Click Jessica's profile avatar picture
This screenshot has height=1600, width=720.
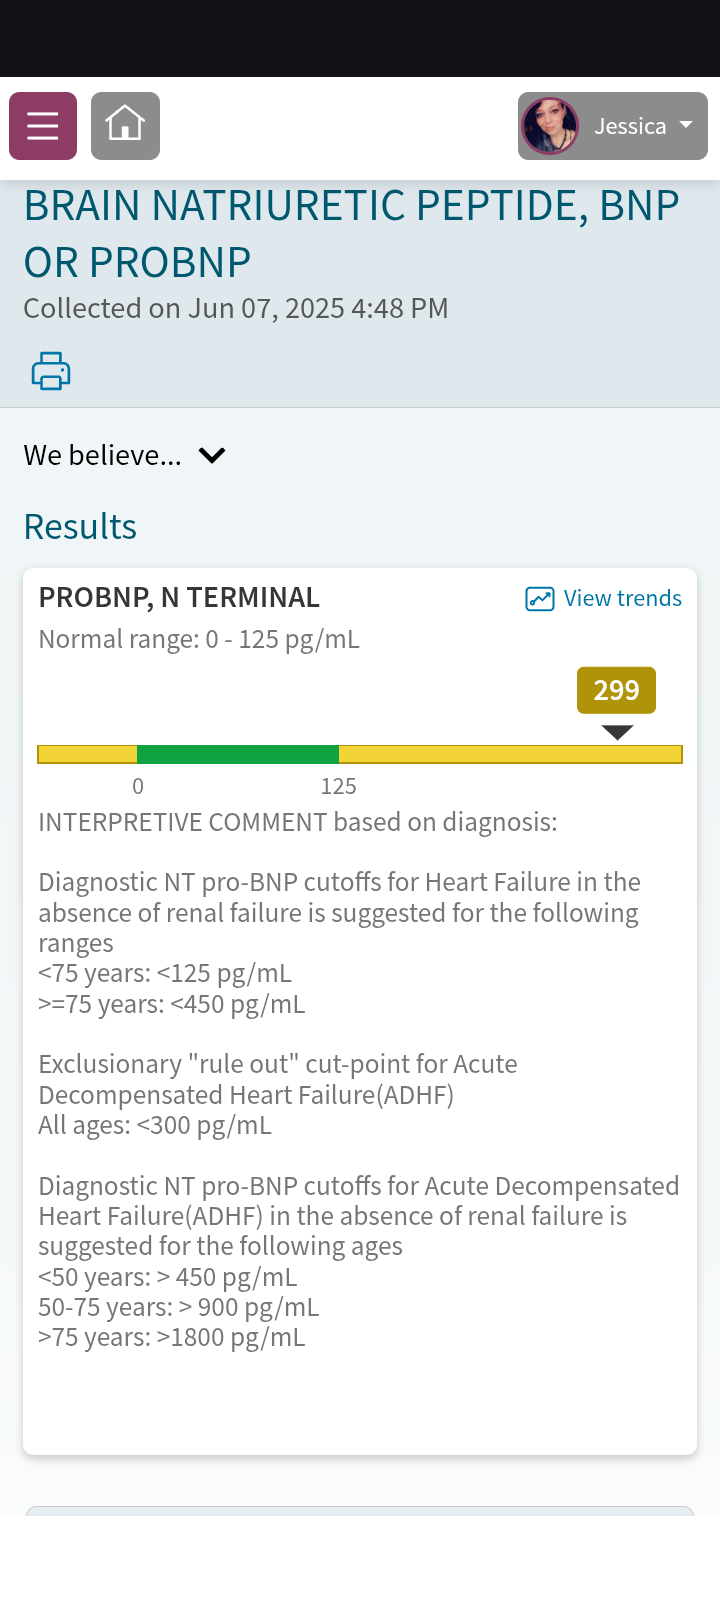coord(550,126)
